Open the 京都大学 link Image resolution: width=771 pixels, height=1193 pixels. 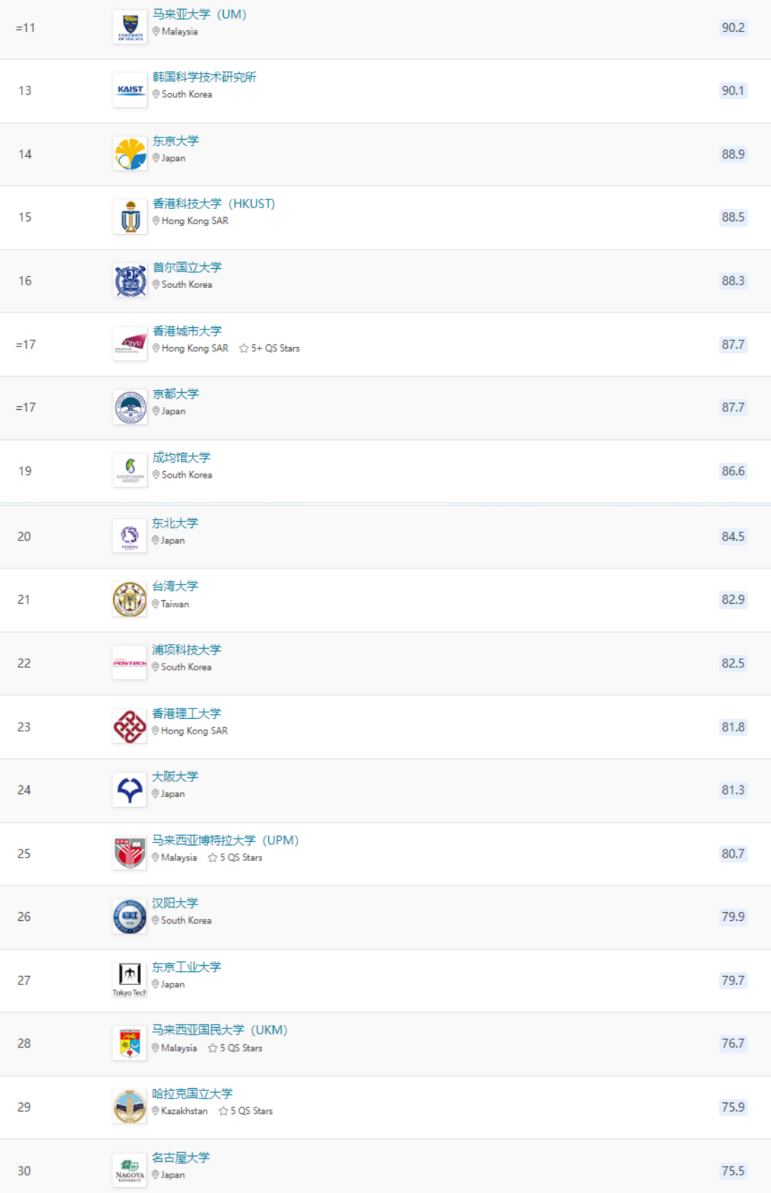pos(176,394)
